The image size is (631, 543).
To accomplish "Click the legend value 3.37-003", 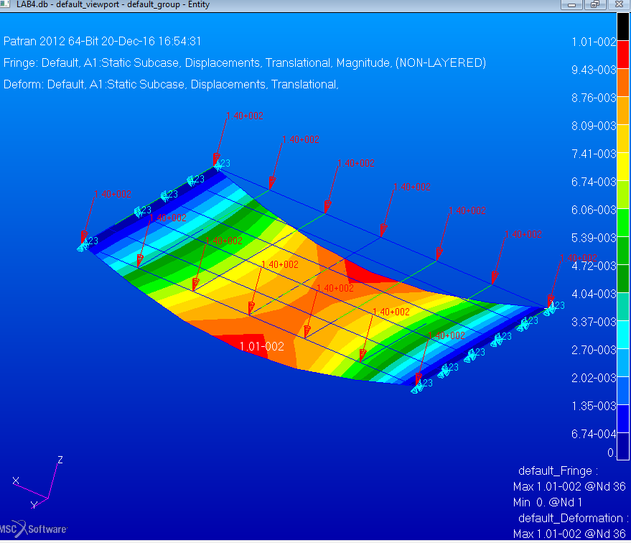I will point(594,322).
